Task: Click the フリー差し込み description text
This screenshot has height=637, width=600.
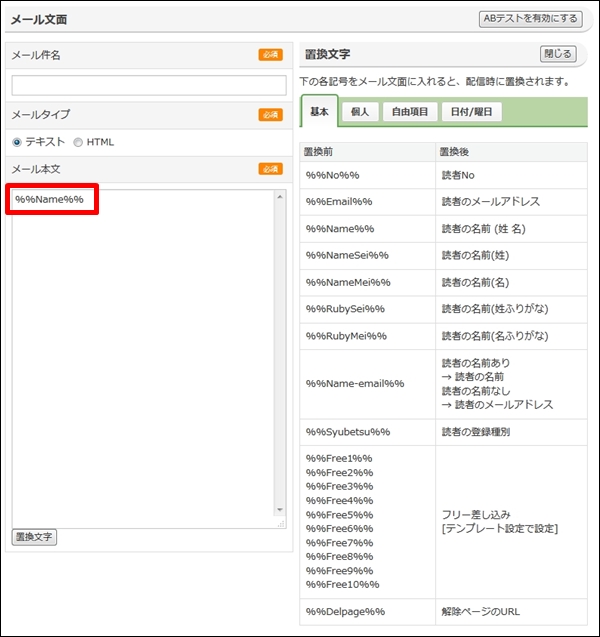Action: pos(476,515)
